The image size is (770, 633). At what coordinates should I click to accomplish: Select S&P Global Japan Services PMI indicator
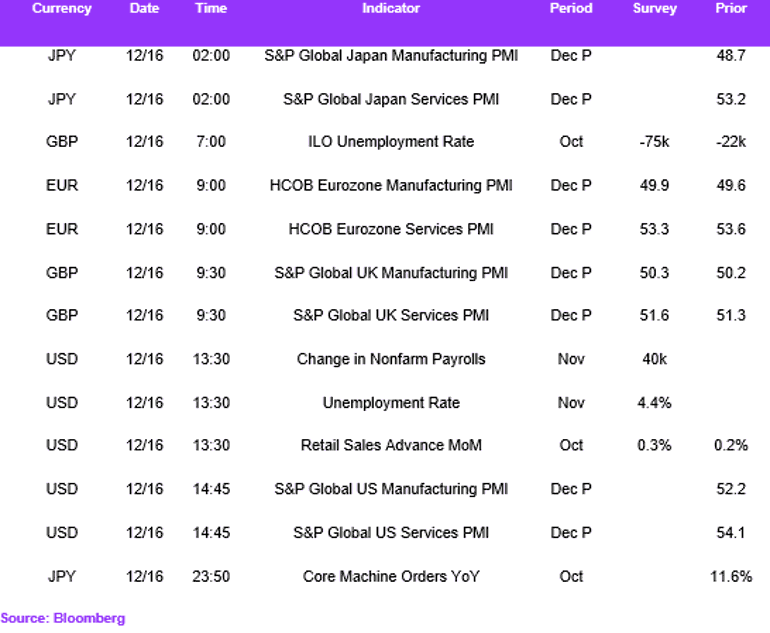(x=391, y=99)
